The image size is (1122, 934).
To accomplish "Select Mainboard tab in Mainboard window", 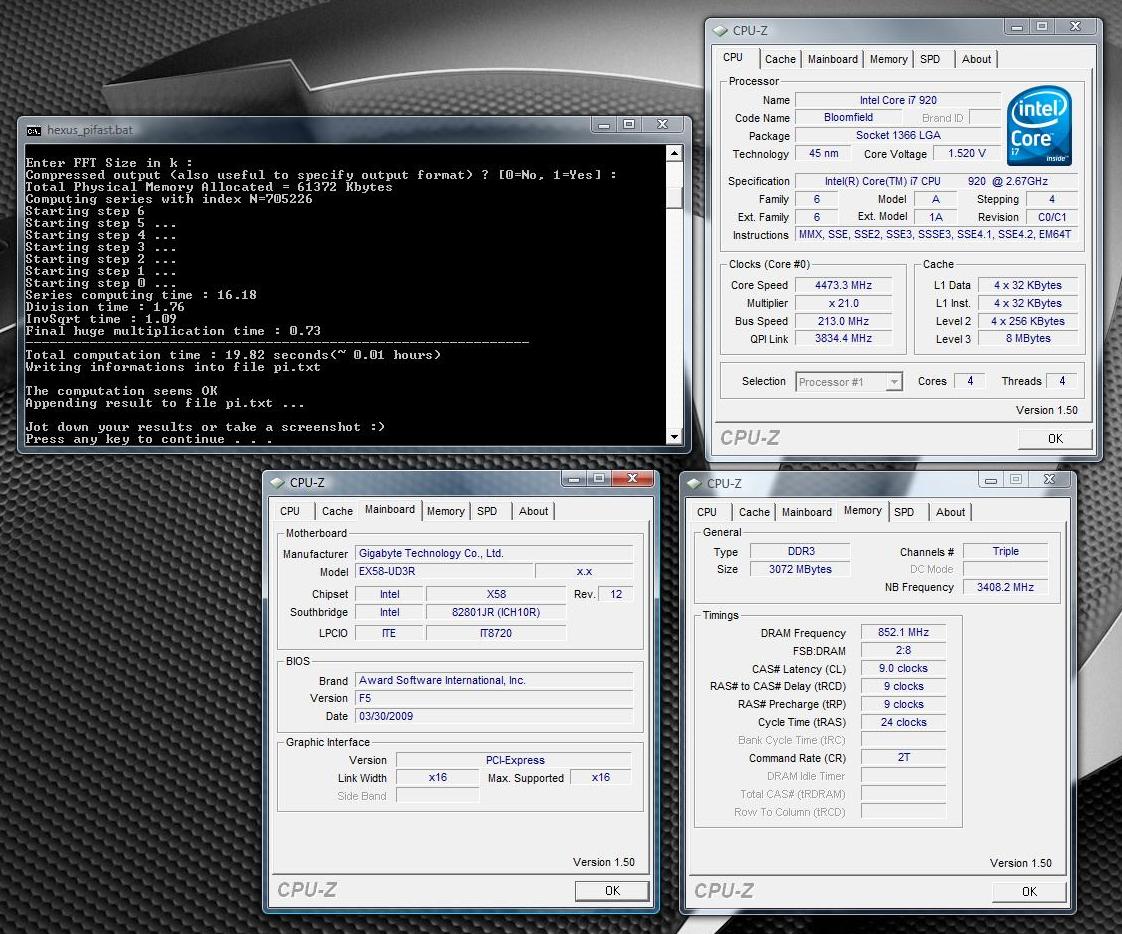I will [390, 510].
